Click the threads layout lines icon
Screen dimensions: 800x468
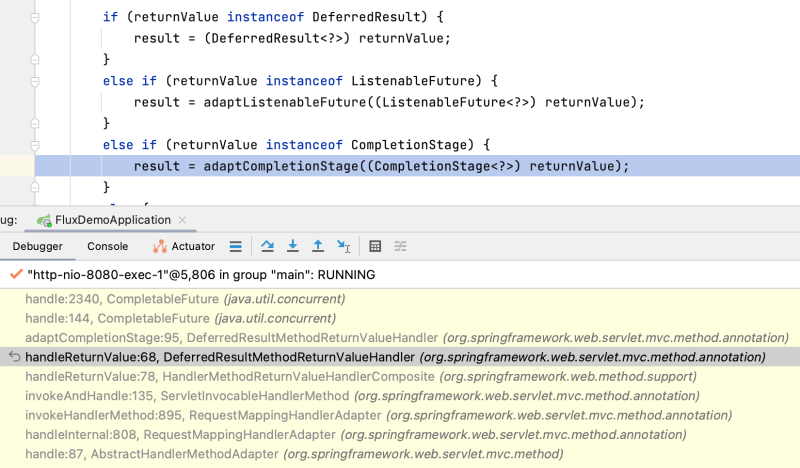(x=236, y=246)
